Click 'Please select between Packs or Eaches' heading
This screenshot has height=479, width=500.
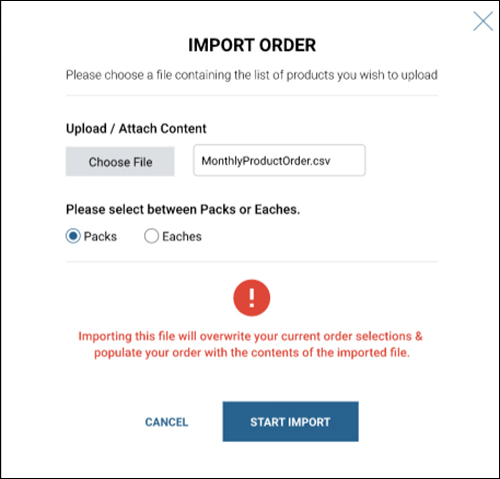coord(183,209)
